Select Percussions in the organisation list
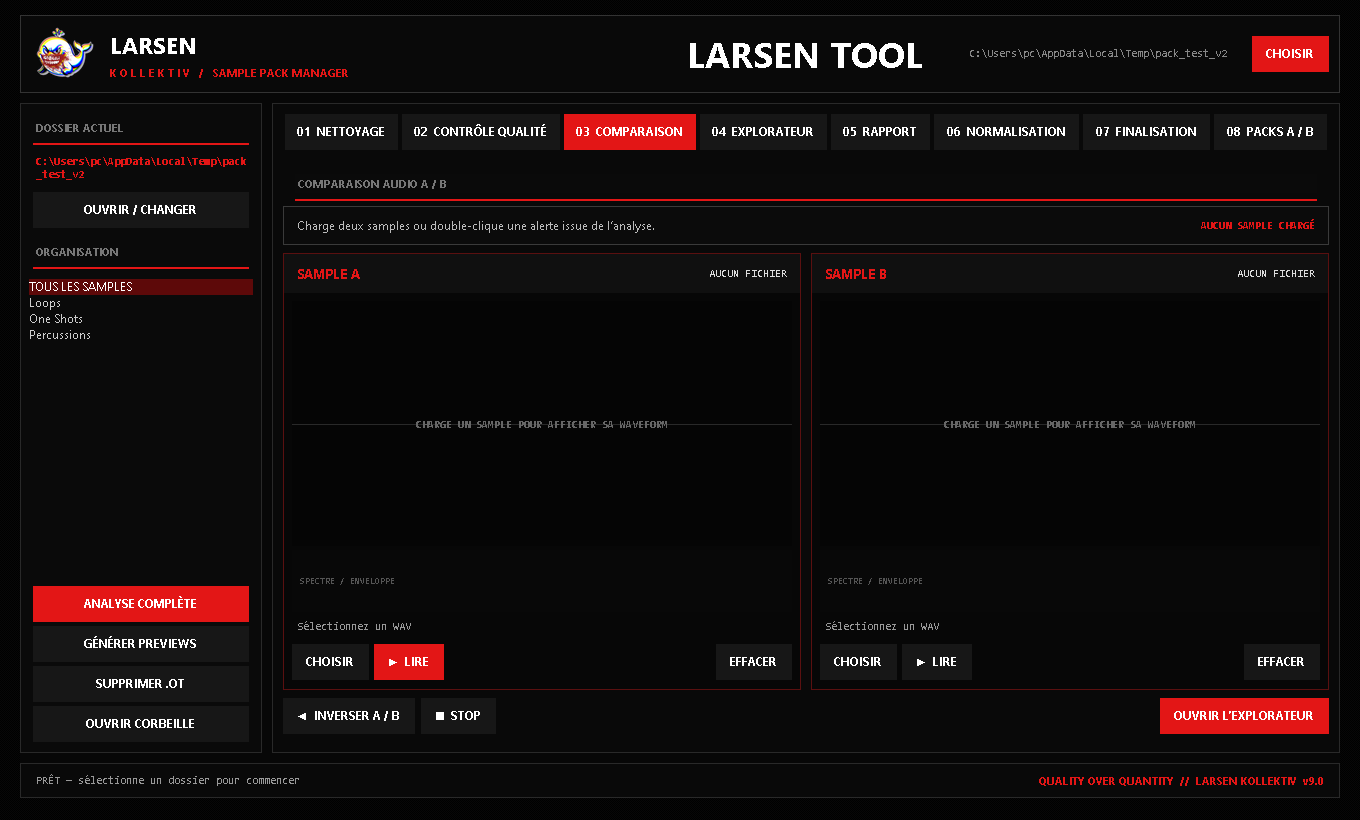Viewport: 1360px width, 820px height. 141,335
